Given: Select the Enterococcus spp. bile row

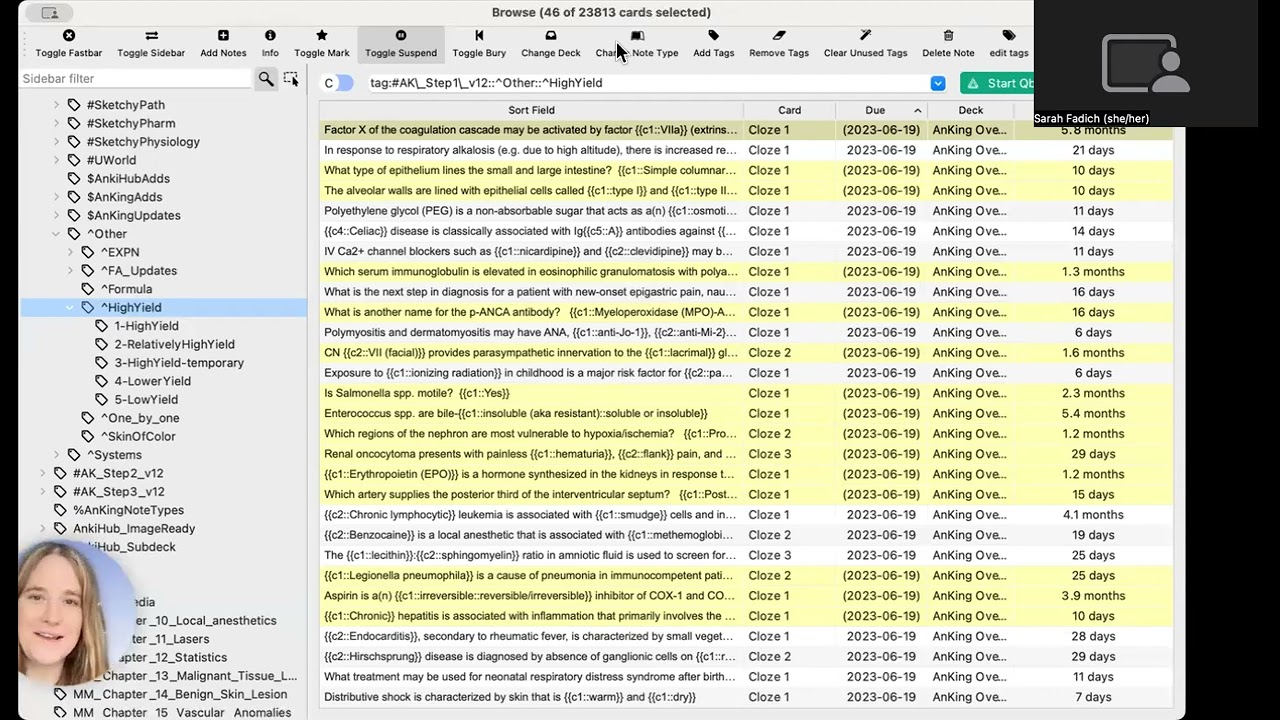Looking at the screenshot, I should pos(746,413).
